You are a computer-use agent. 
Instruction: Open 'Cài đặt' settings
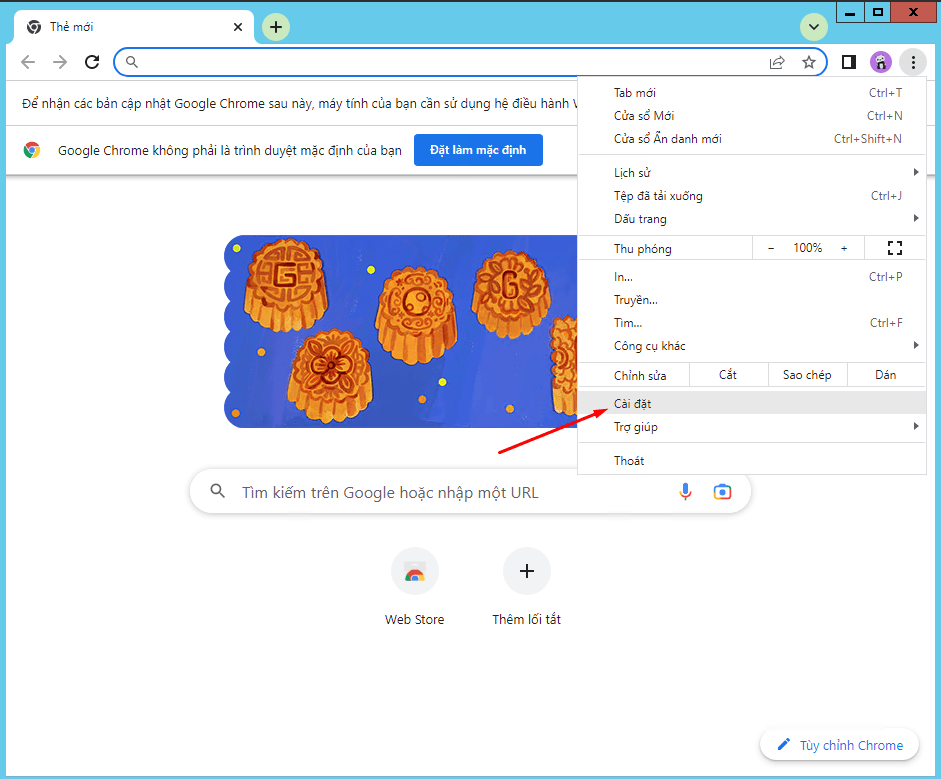[x=751, y=403]
